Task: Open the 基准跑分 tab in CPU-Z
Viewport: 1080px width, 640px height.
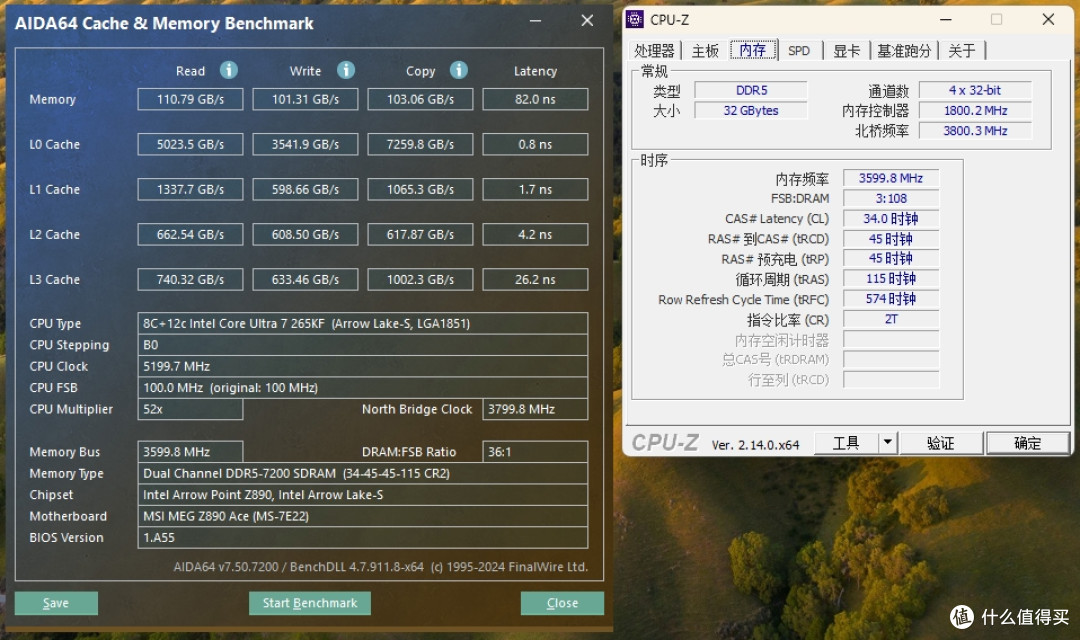Action: 904,50
